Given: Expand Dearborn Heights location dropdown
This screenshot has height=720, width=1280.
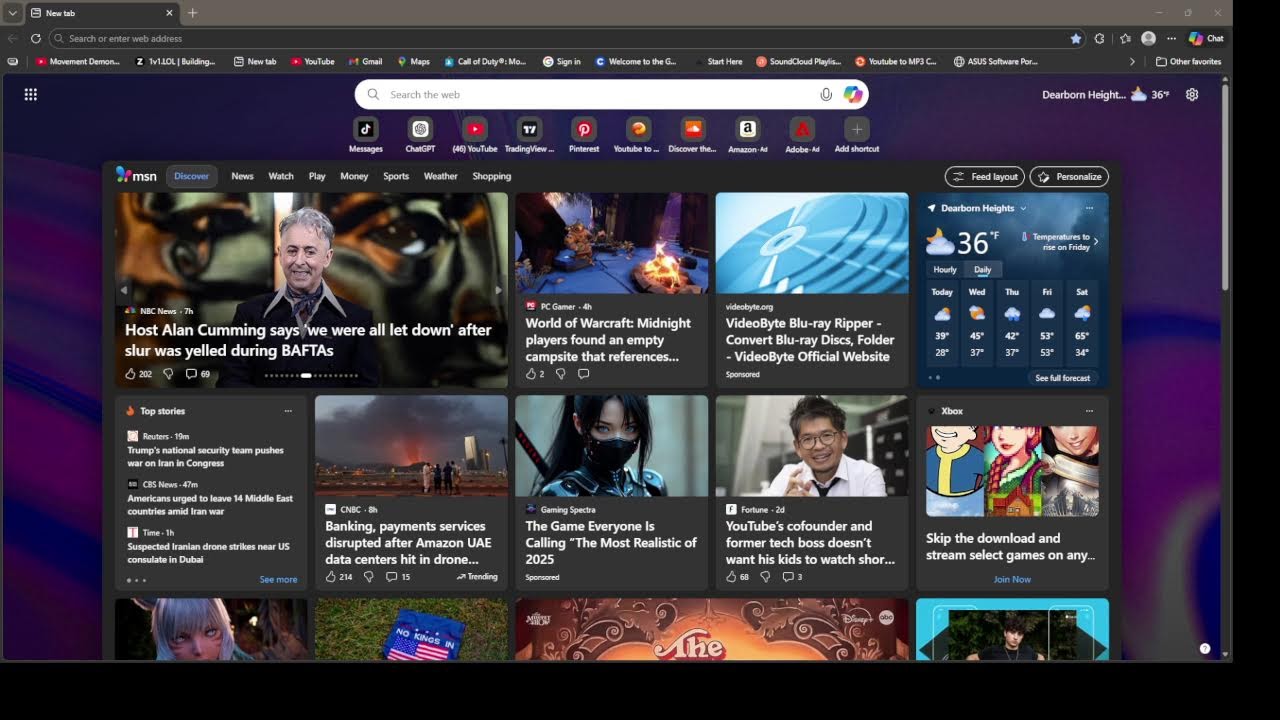Looking at the screenshot, I should click(1023, 208).
